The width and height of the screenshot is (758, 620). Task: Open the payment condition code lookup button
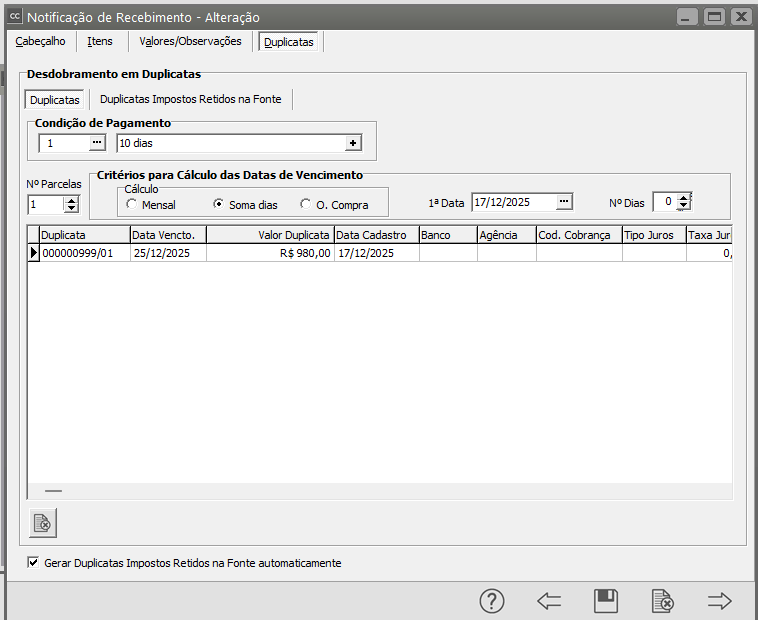click(x=96, y=143)
